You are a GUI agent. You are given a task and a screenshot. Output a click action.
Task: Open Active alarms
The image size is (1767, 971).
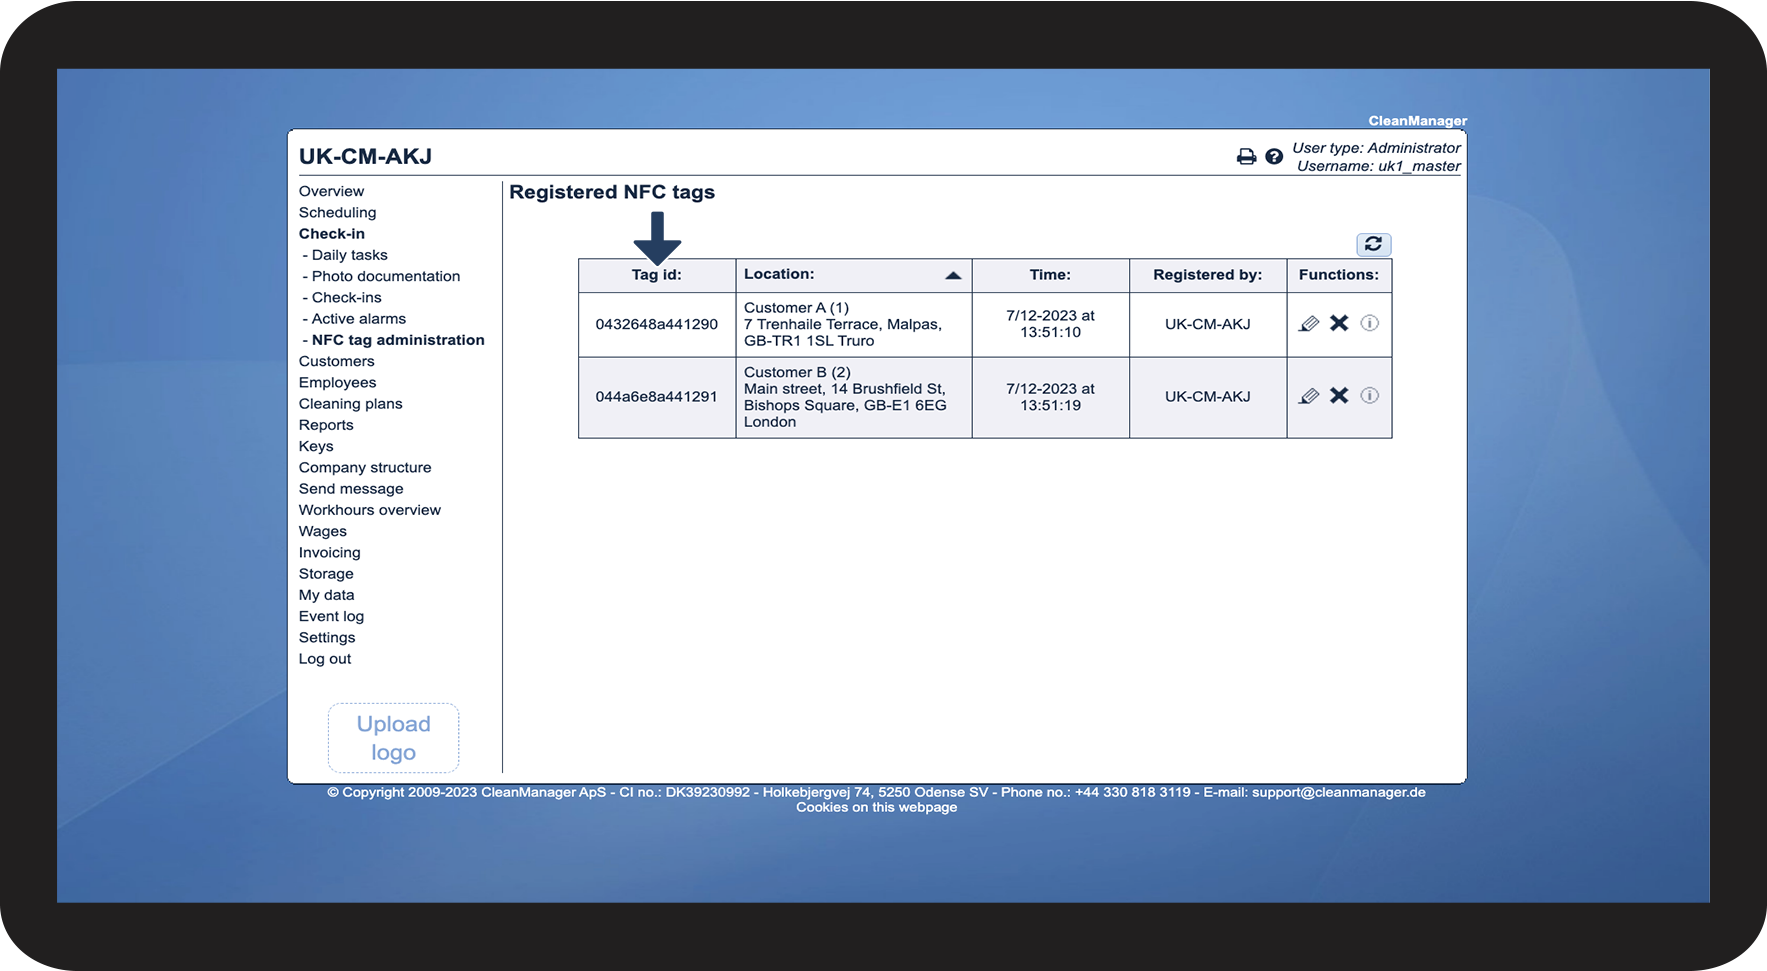click(359, 319)
